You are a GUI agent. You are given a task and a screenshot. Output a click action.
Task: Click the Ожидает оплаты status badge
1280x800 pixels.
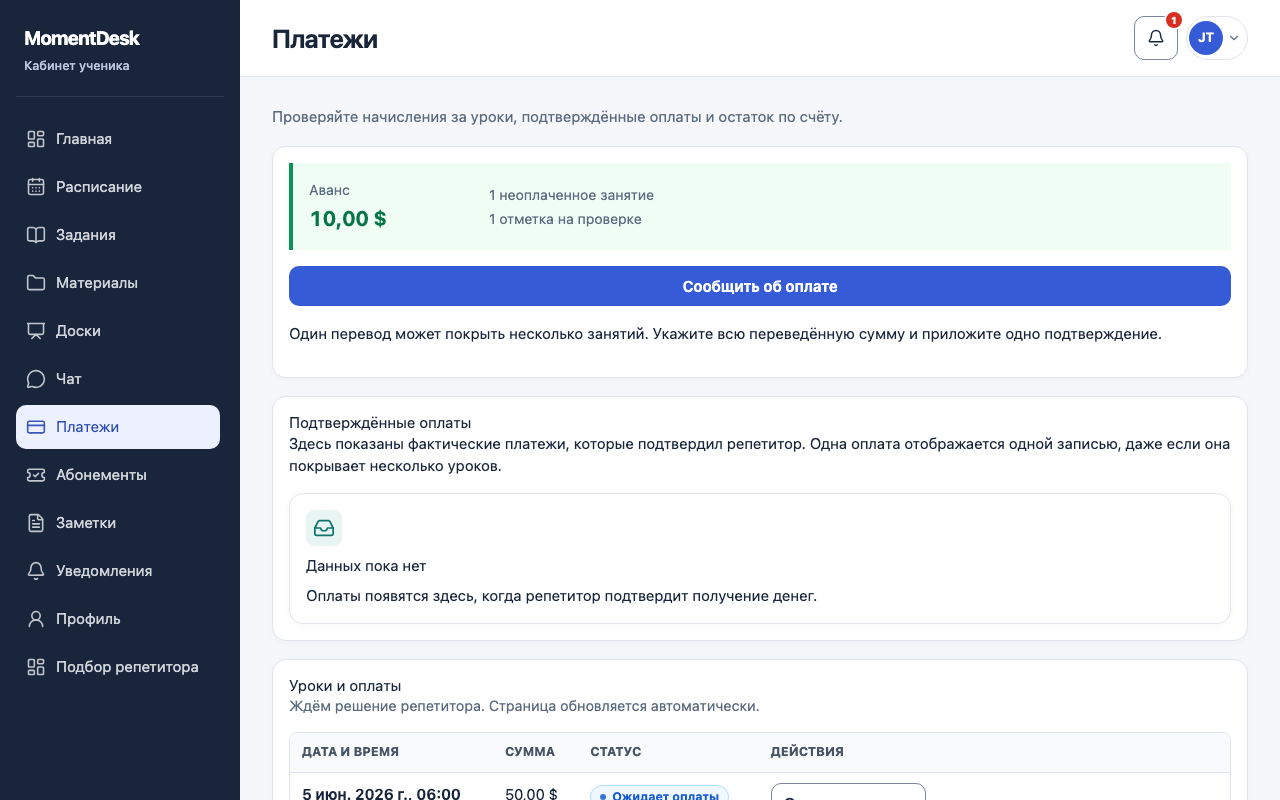[x=659, y=795]
